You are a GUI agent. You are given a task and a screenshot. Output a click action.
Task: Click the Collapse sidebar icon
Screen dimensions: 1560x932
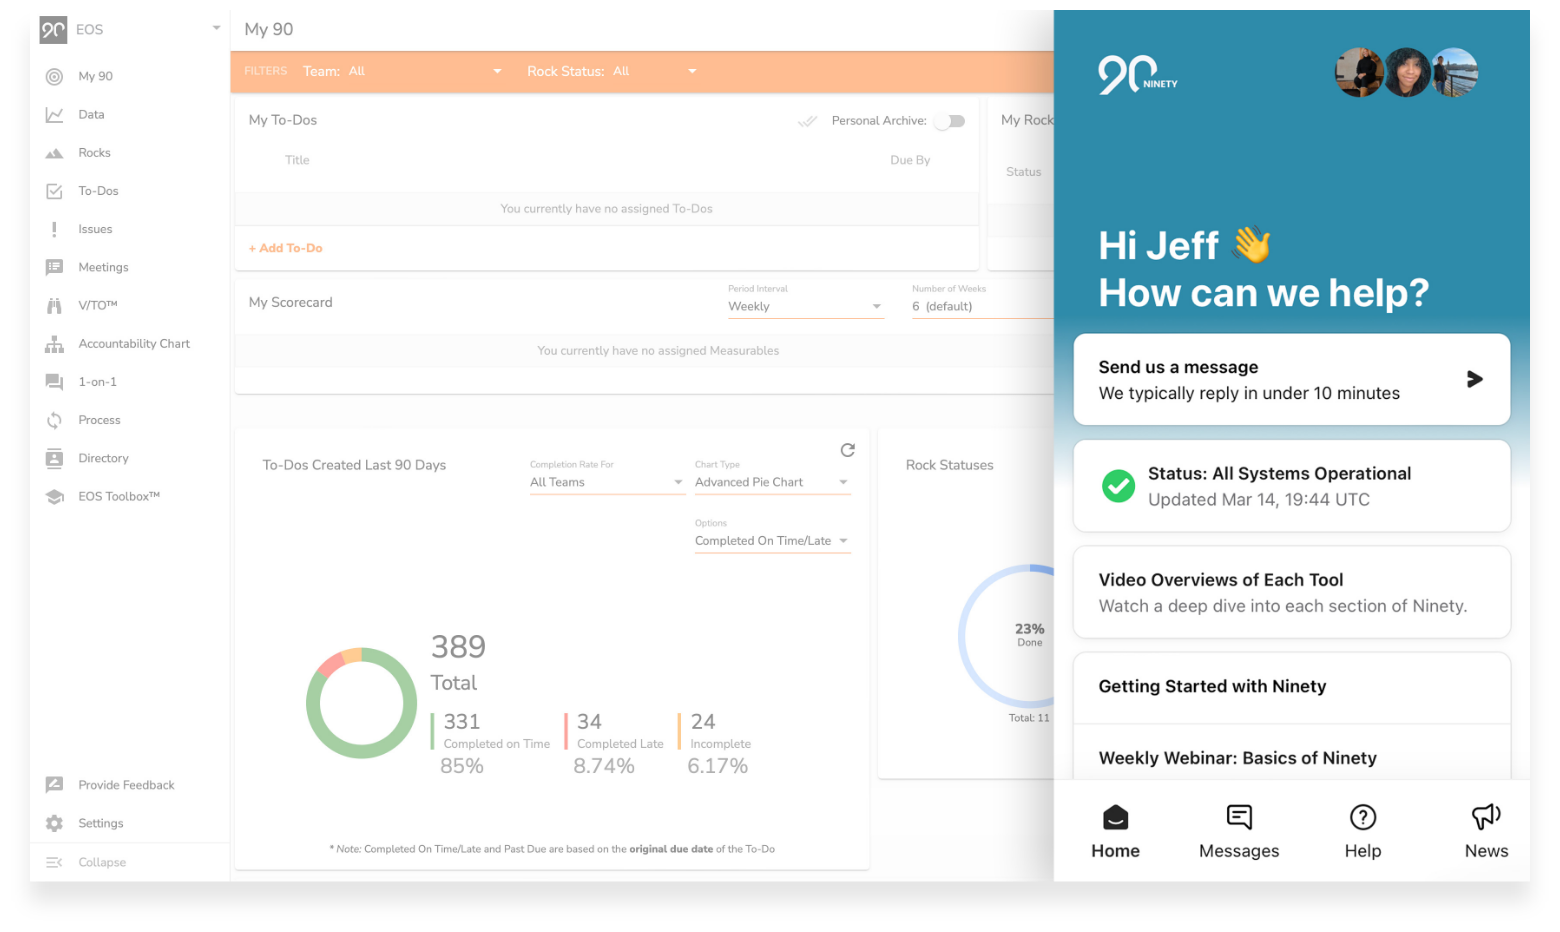point(54,862)
